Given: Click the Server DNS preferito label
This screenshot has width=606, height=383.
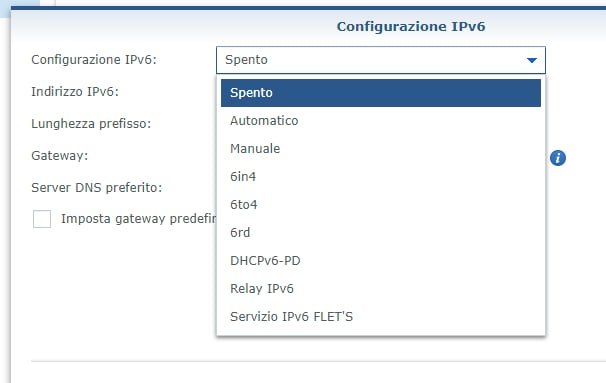Looking at the screenshot, I should pos(97,187).
